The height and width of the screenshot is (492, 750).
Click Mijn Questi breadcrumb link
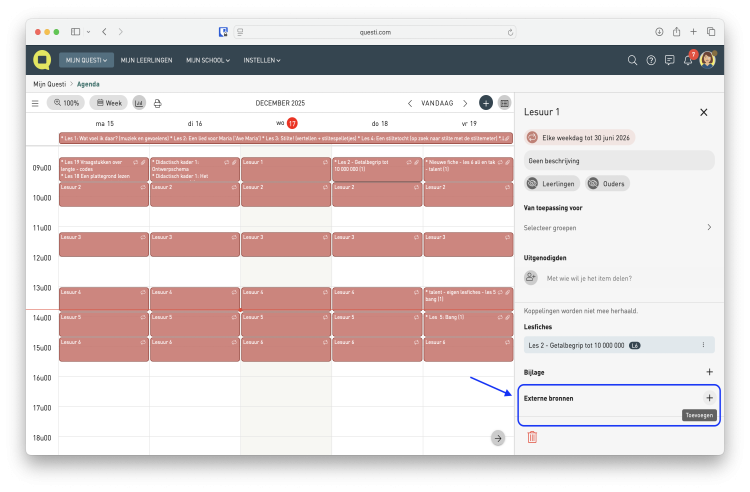click(50, 84)
